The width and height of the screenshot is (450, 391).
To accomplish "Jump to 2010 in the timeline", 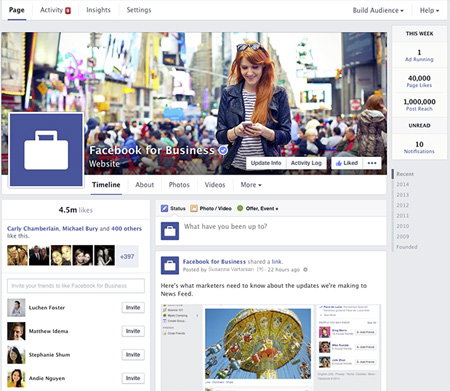I will click(x=403, y=226).
